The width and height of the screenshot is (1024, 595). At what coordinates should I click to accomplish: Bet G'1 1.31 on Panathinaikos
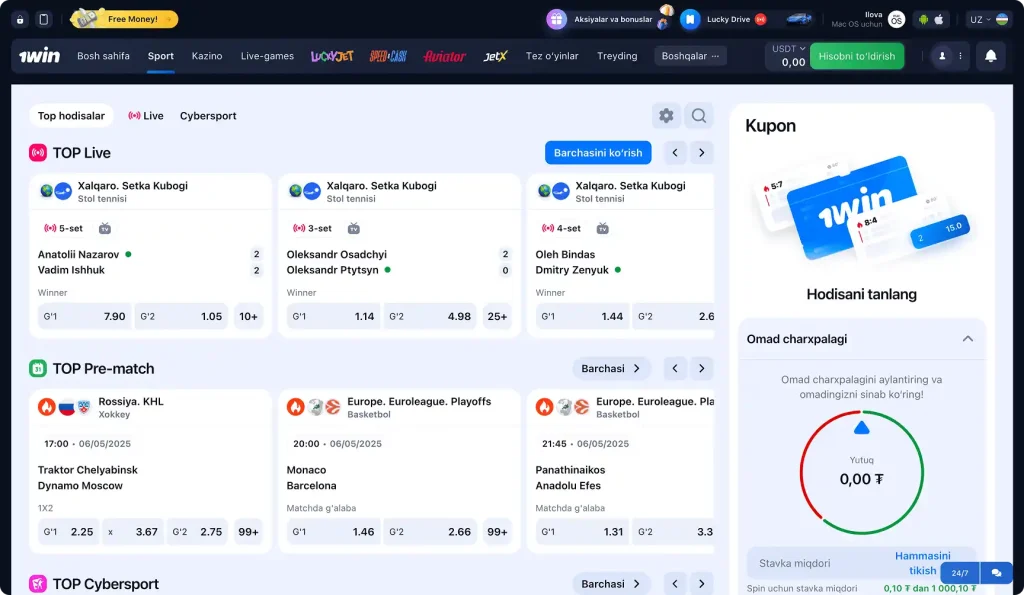click(582, 532)
